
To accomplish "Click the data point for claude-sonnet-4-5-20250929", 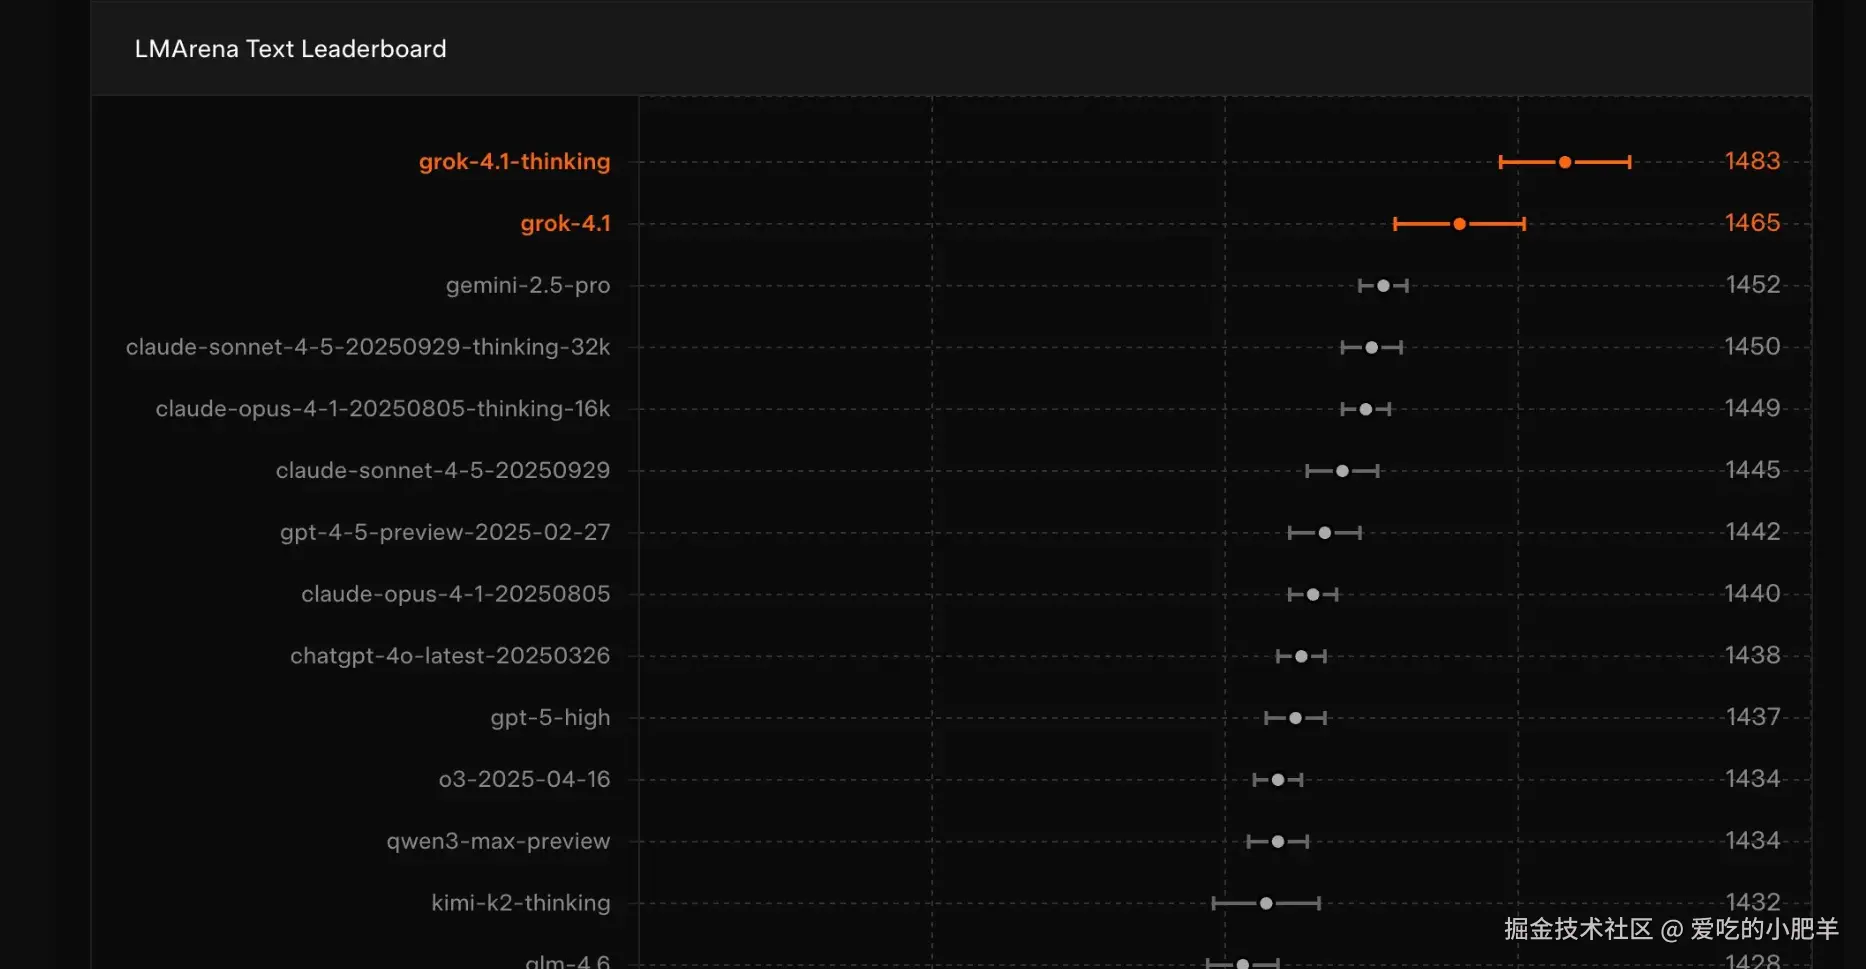I will click(x=1343, y=471).
